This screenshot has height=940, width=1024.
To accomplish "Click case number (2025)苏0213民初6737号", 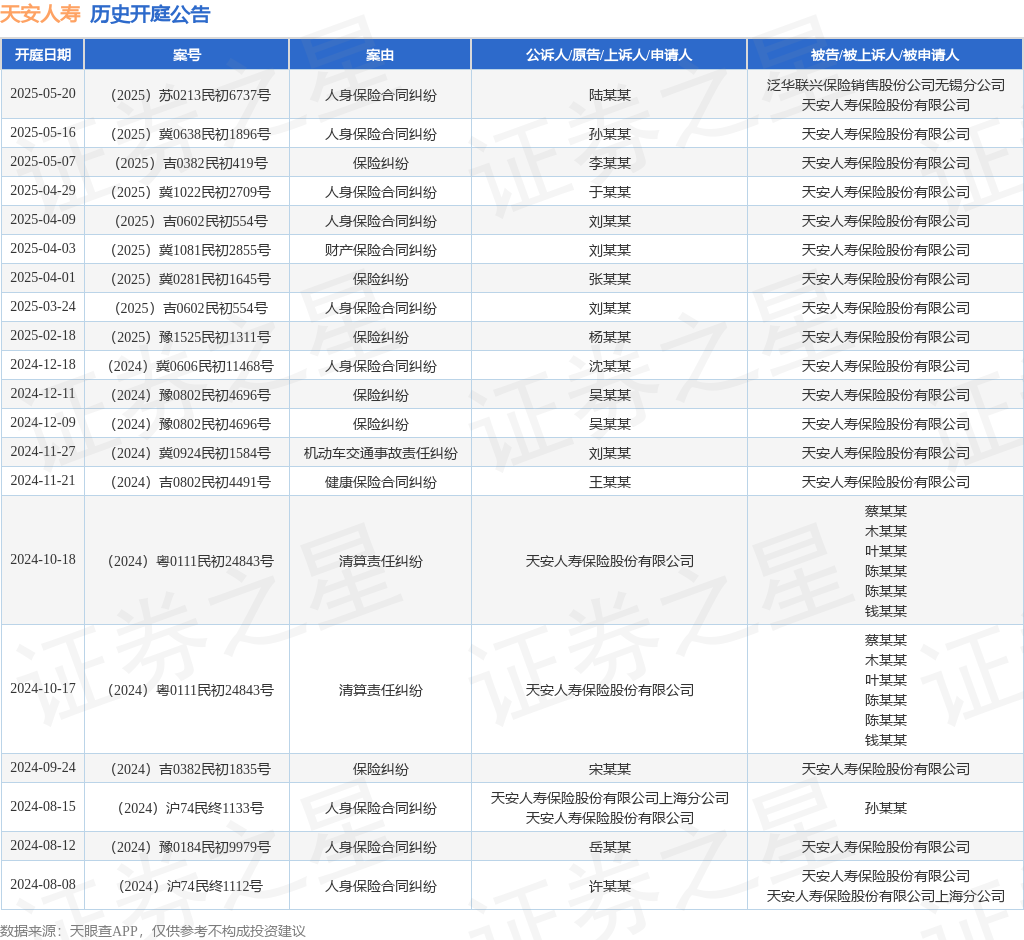I will [x=187, y=95].
